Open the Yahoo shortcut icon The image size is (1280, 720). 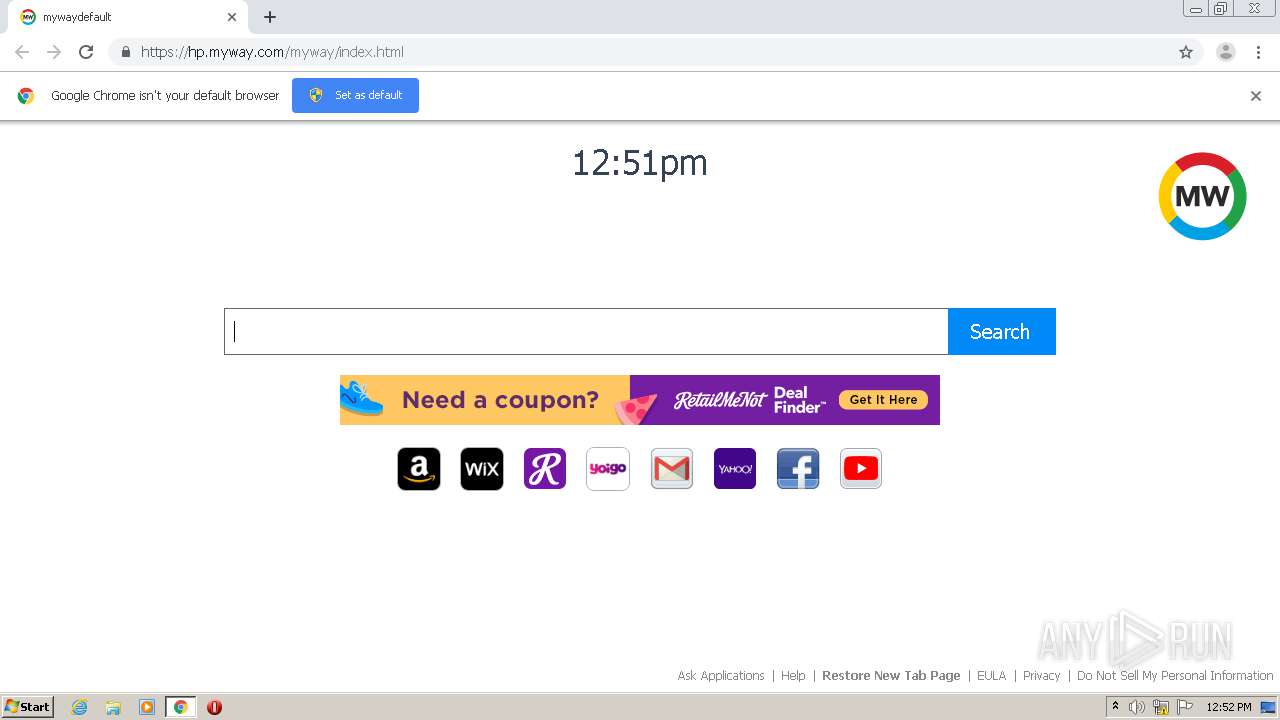pos(735,469)
